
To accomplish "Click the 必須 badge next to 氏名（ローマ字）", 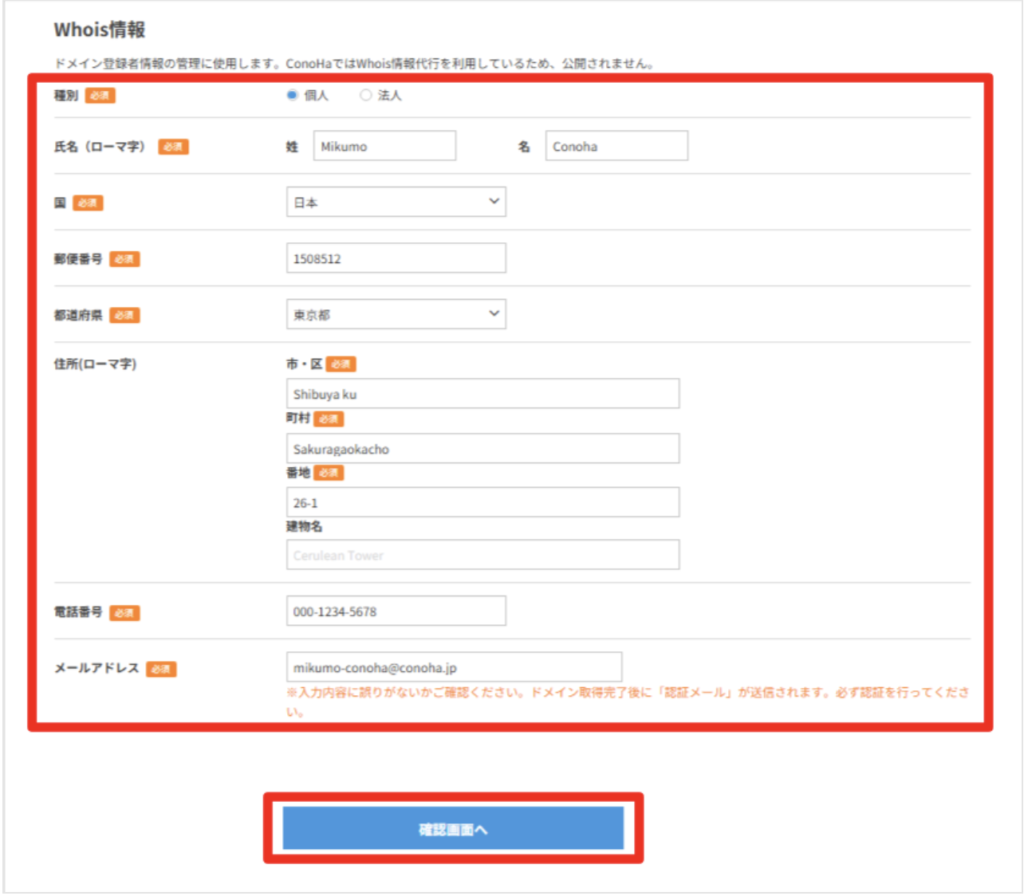I will coord(173,147).
